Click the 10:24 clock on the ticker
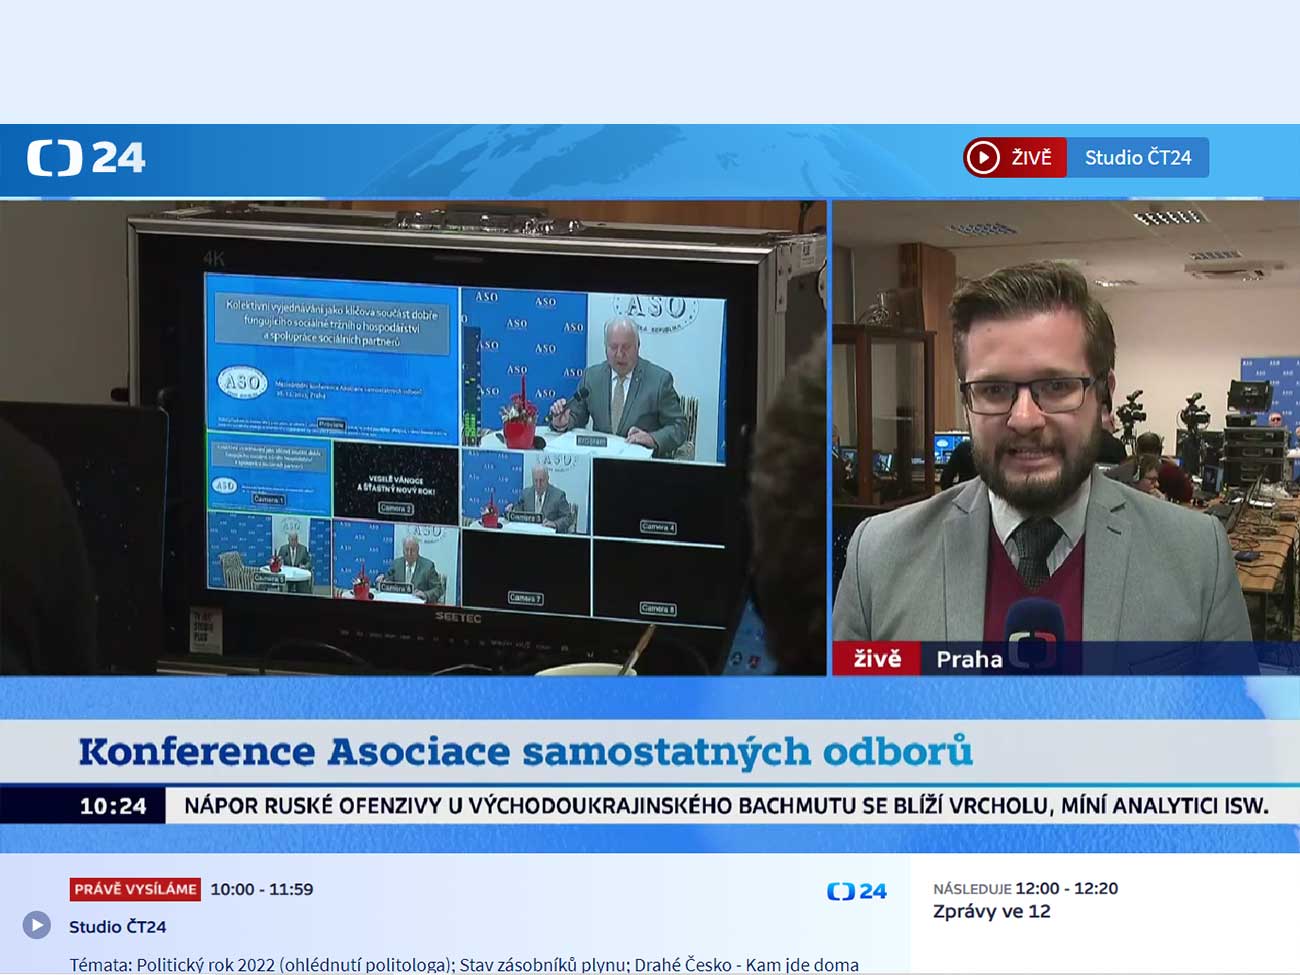The image size is (1300, 975). click(112, 806)
